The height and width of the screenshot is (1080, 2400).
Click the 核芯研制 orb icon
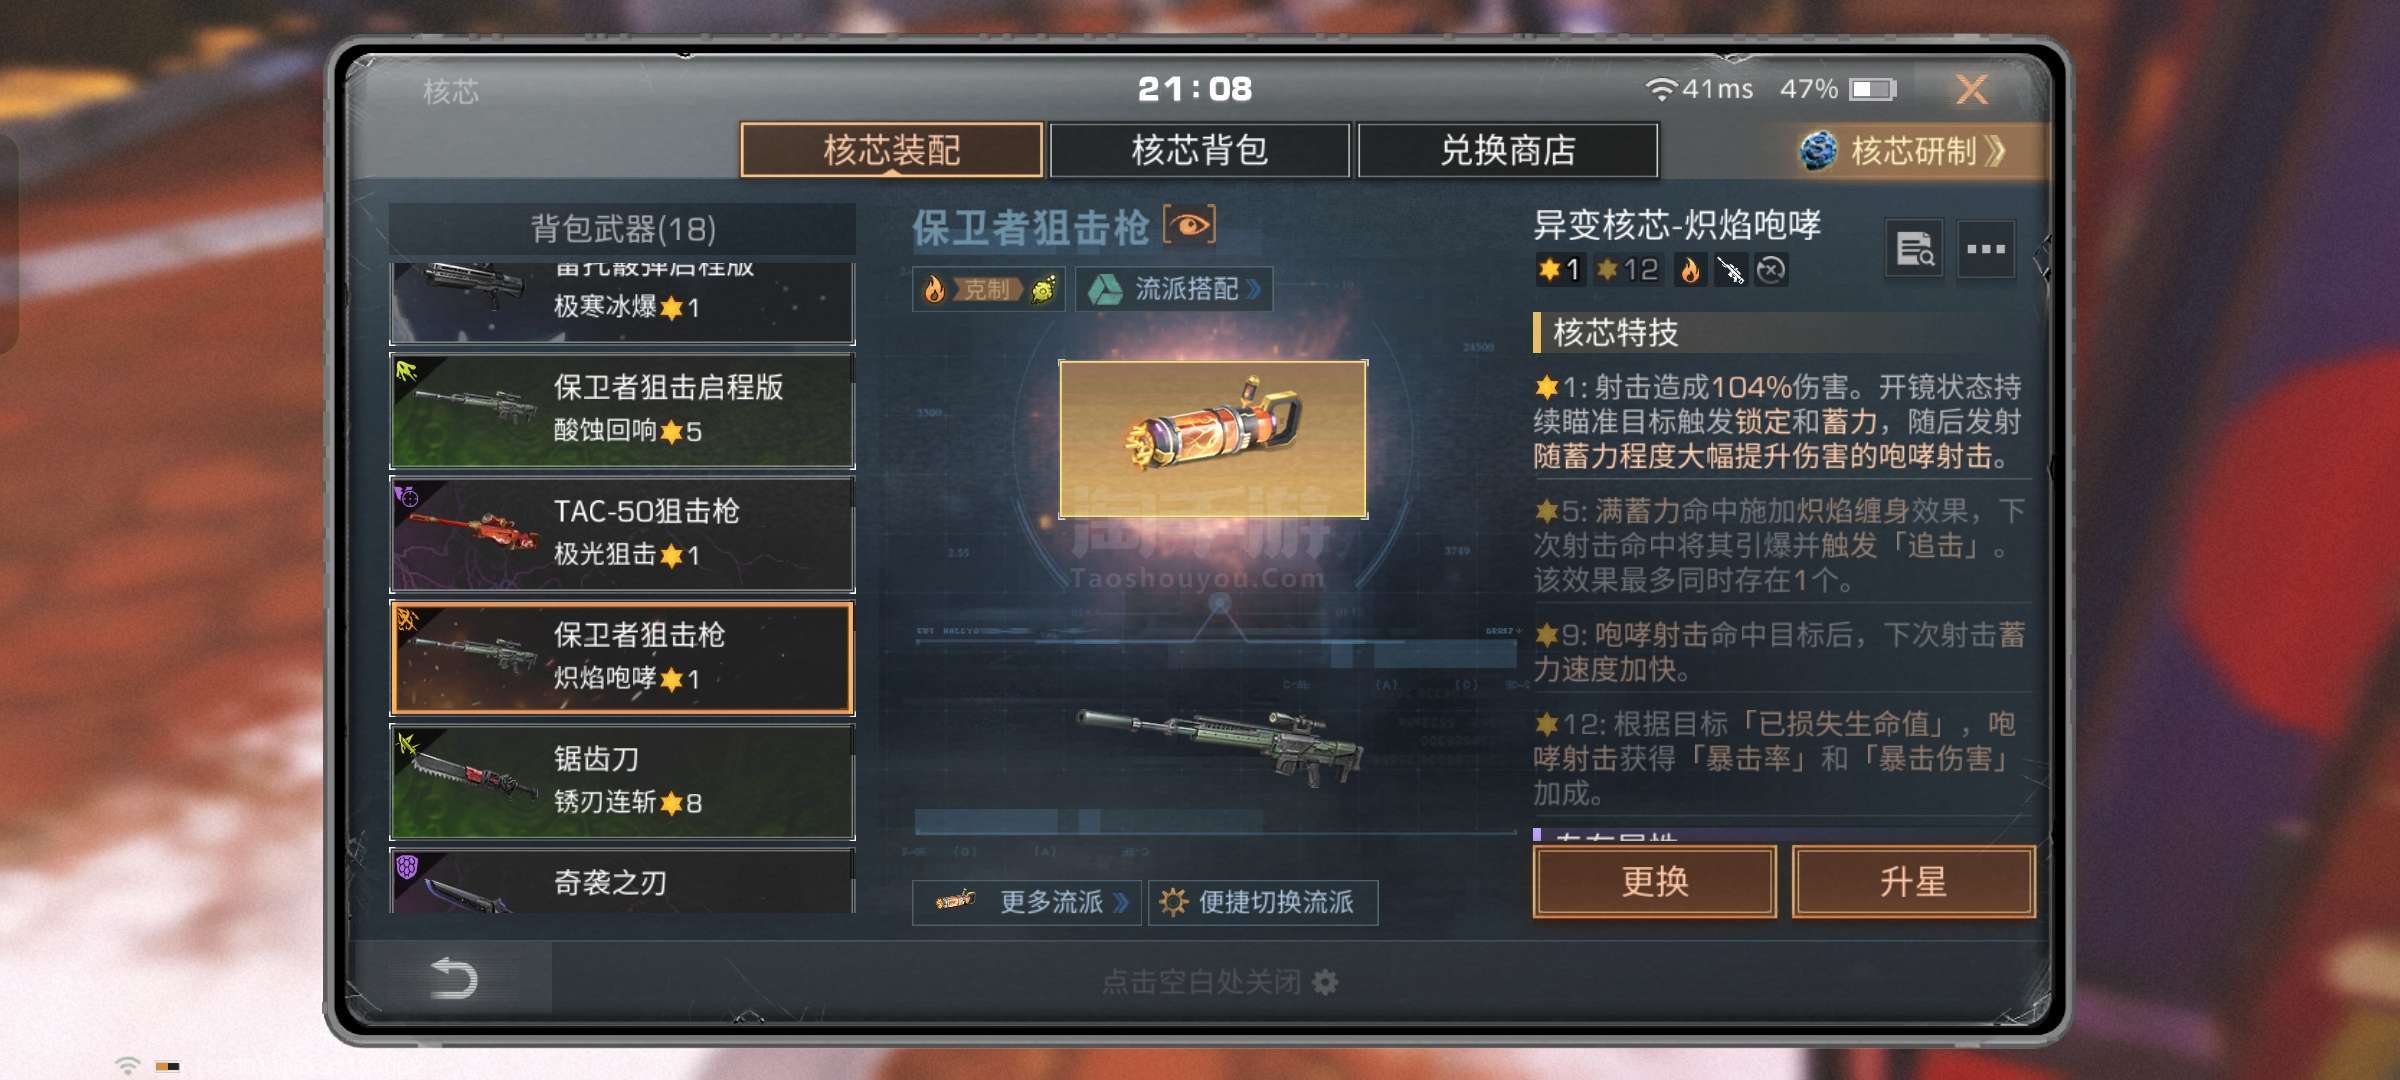tap(1818, 151)
